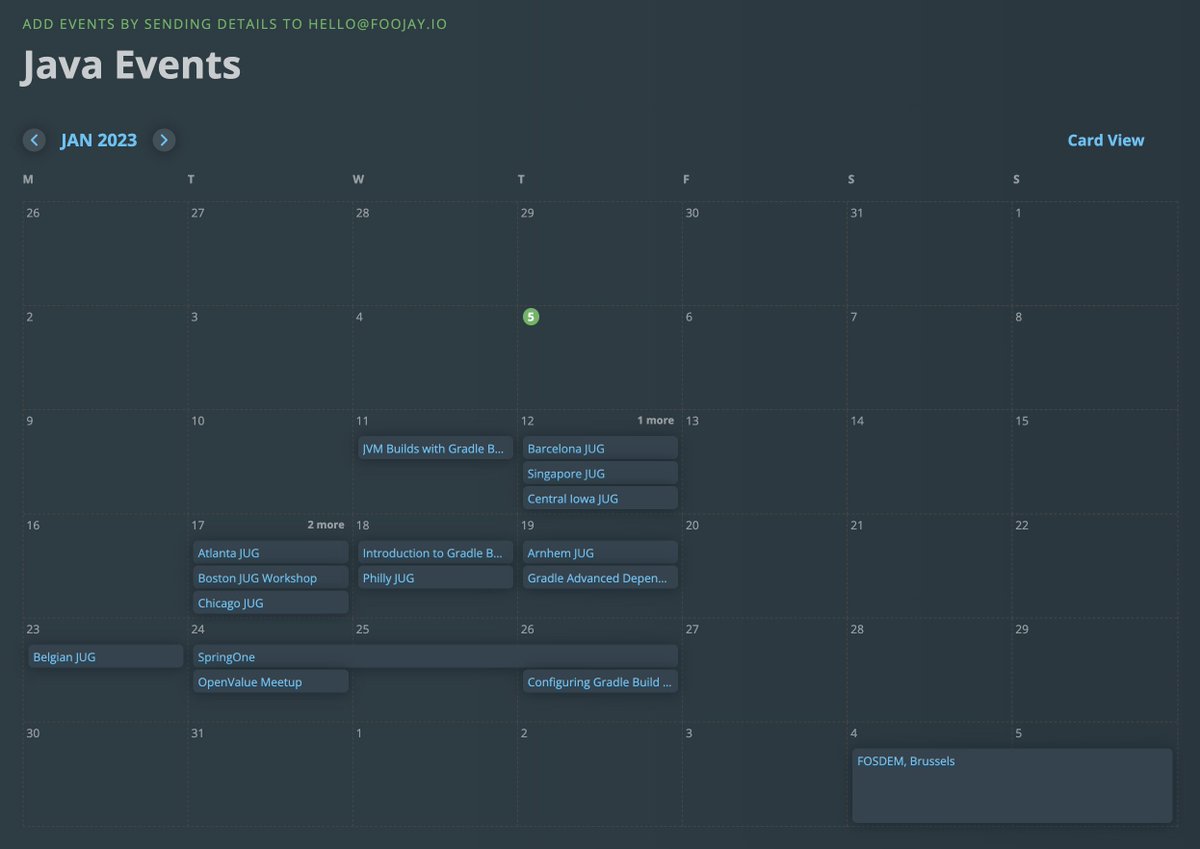Select January 23 date number
Image resolution: width=1200 pixels, height=849 pixels.
(33, 628)
